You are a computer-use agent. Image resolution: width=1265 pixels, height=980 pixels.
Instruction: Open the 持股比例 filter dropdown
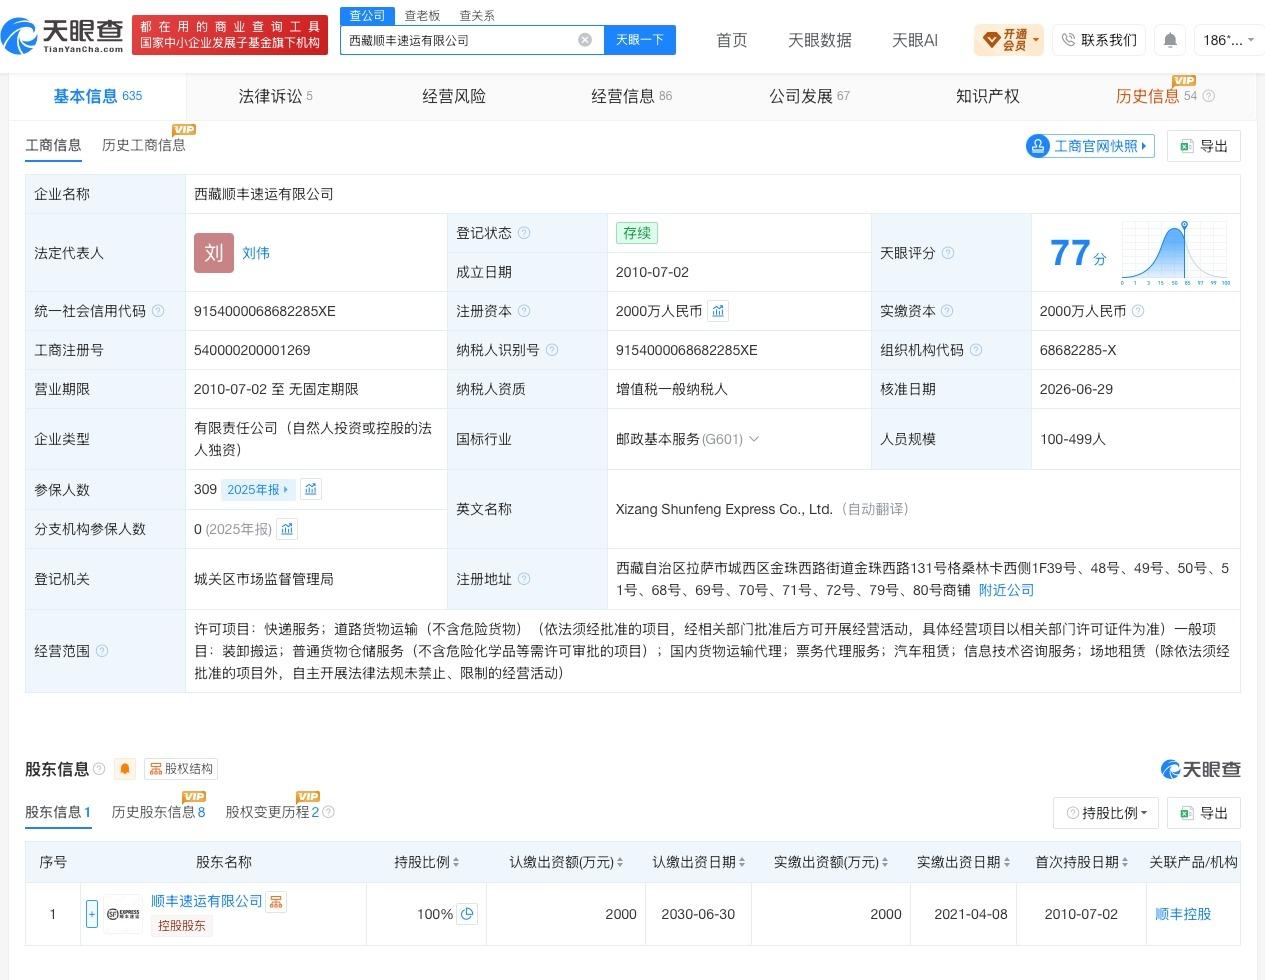click(1106, 813)
